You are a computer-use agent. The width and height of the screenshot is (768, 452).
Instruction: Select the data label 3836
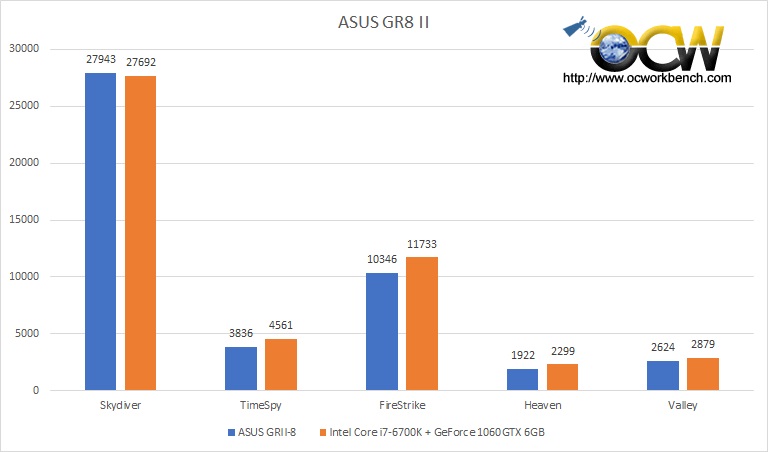[x=241, y=333]
